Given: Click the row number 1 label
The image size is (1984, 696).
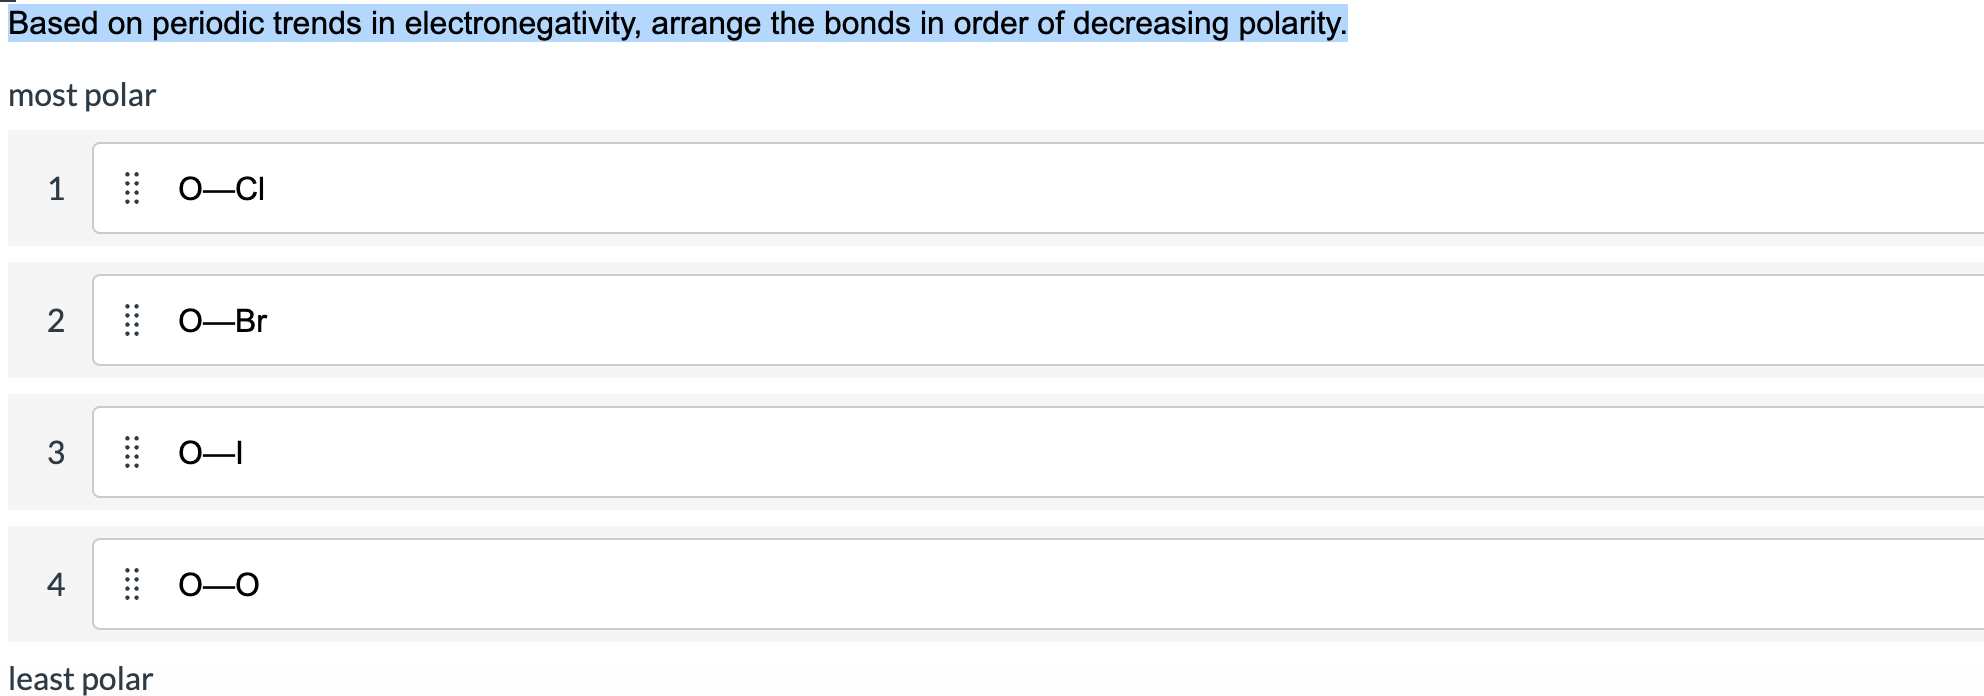Looking at the screenshot, I should (x=56, y=189).
